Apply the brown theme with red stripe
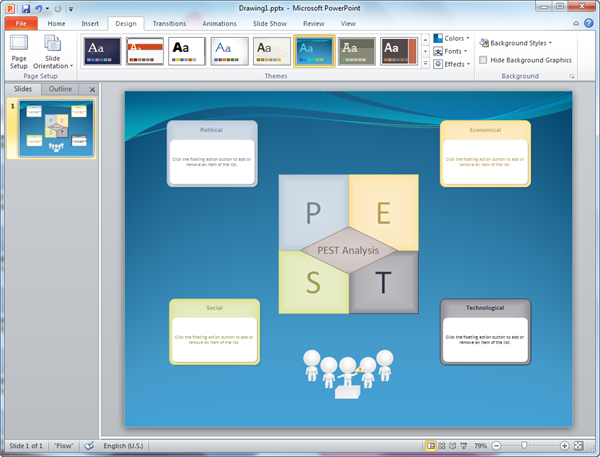 pos(399,51)
